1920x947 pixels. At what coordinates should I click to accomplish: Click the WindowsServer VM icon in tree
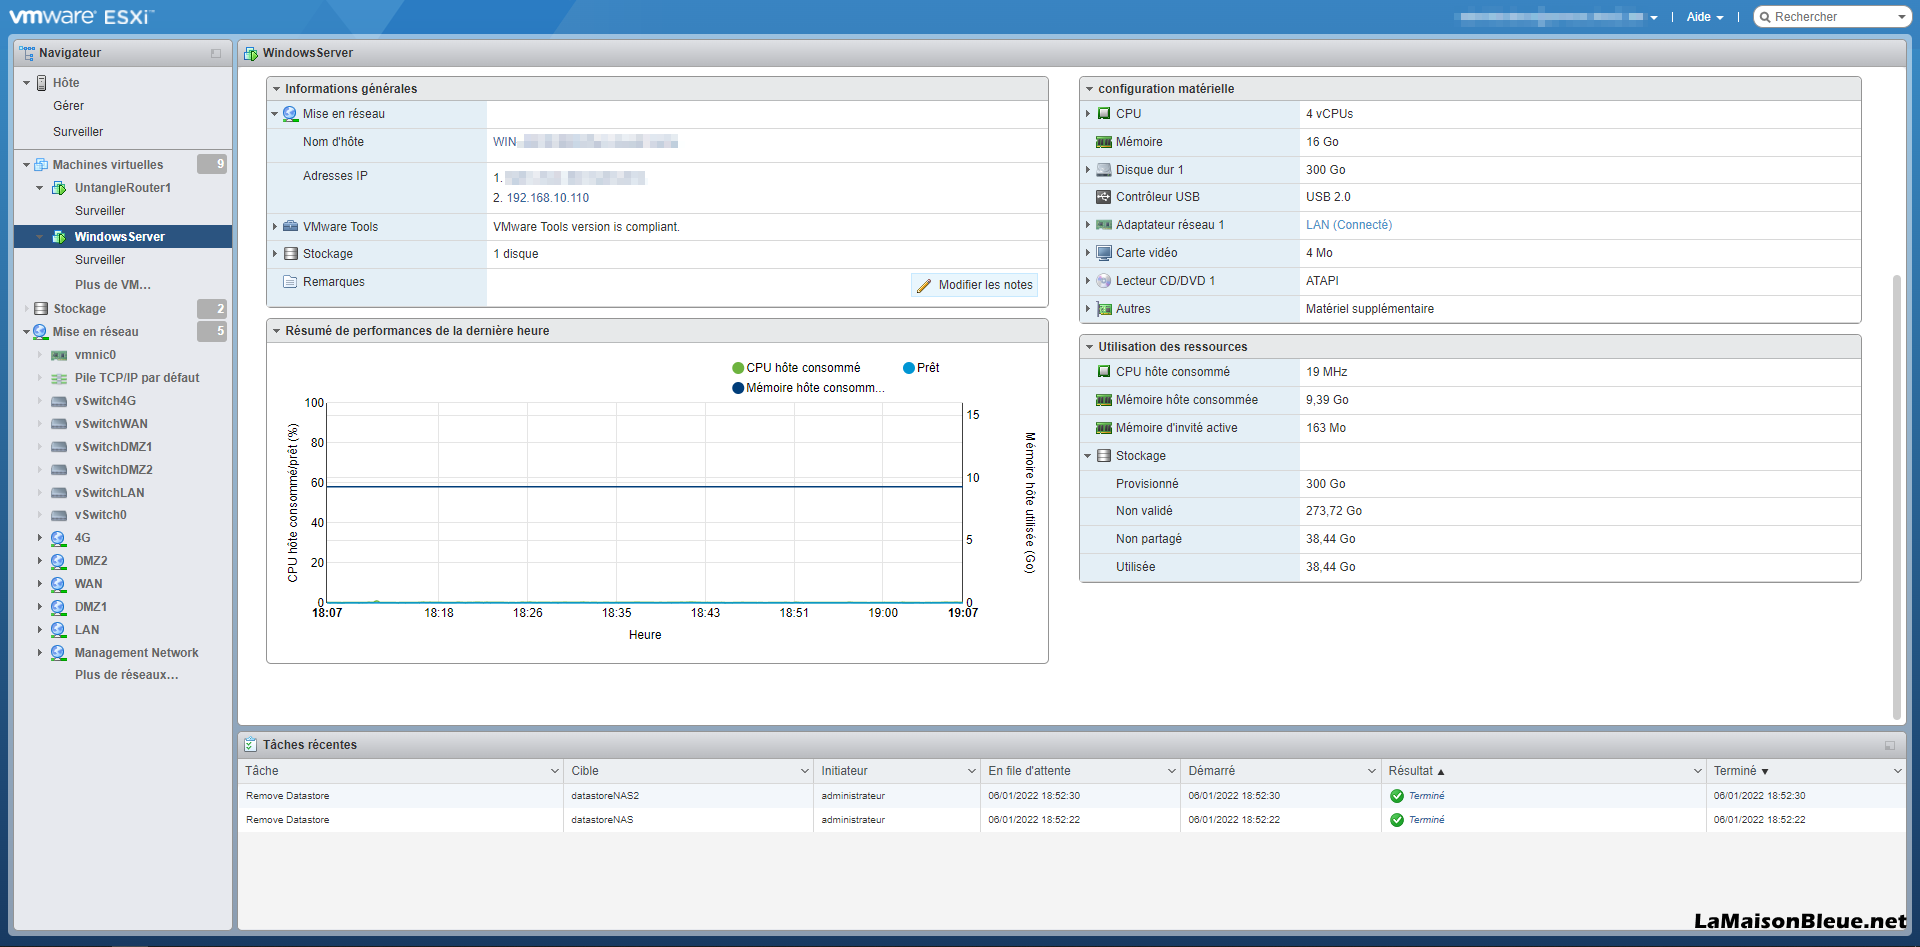59,237
